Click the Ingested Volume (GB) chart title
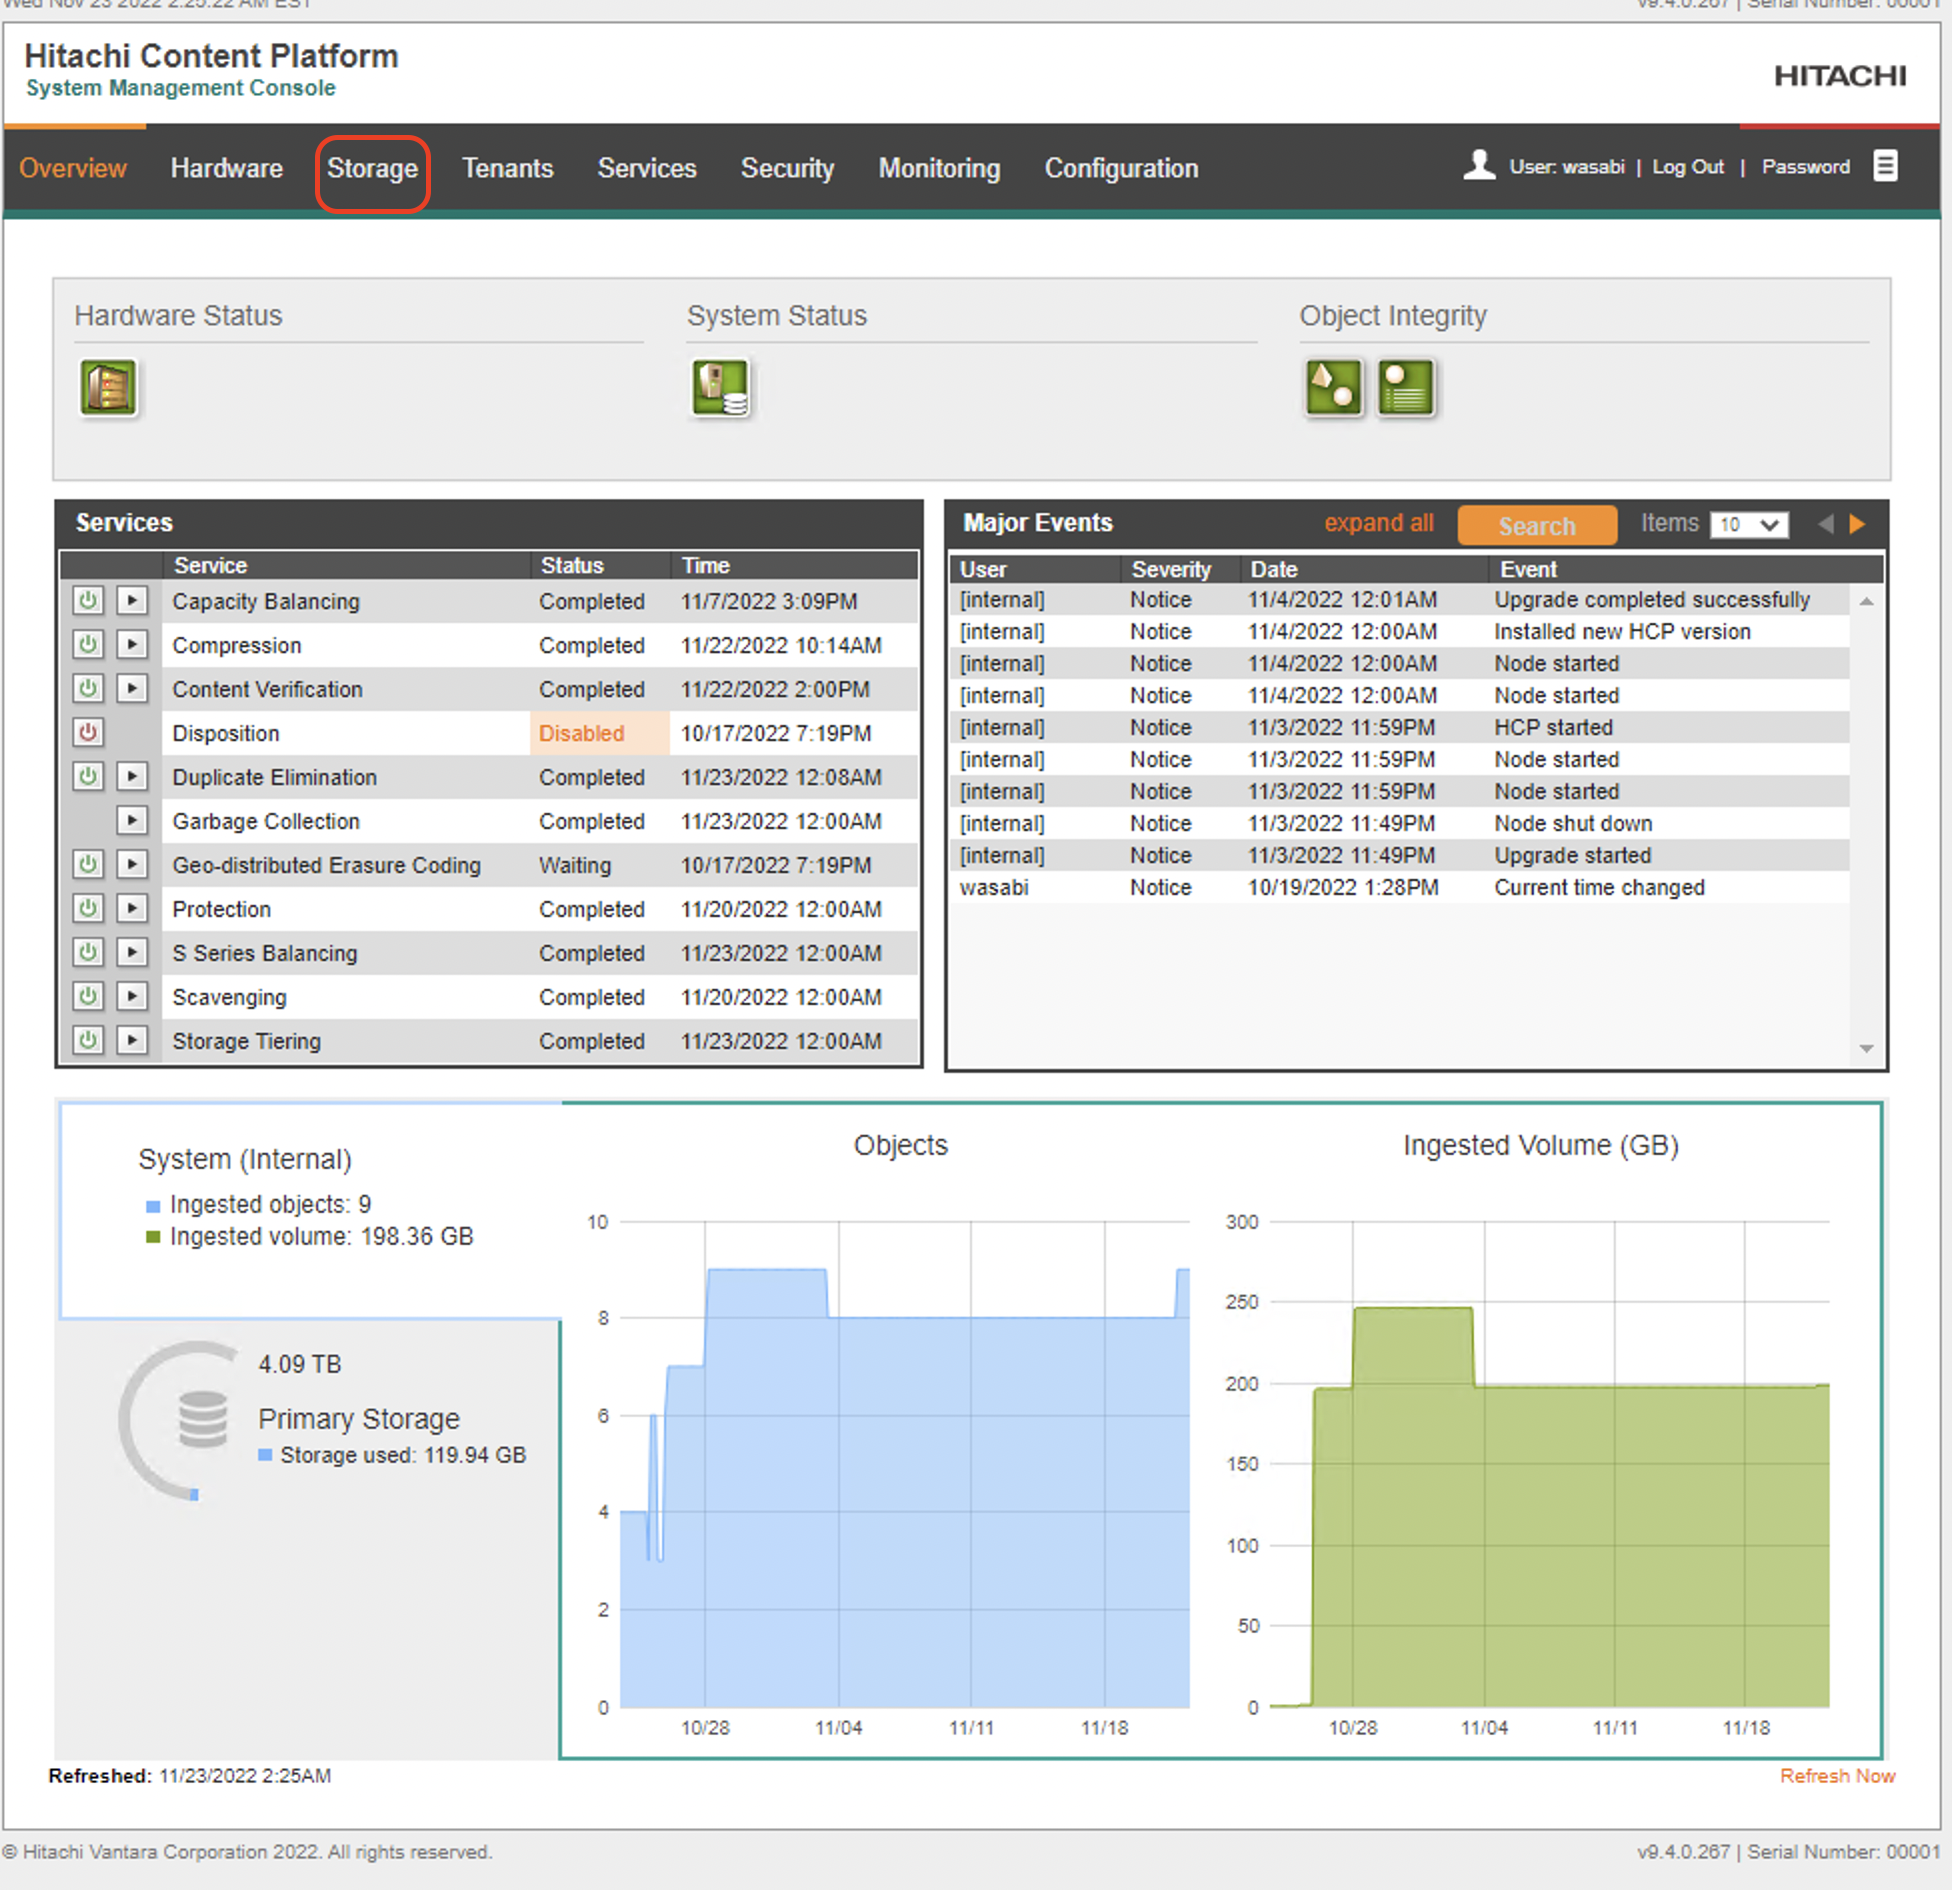 pyautogui.click(x=1540, y=1145)
